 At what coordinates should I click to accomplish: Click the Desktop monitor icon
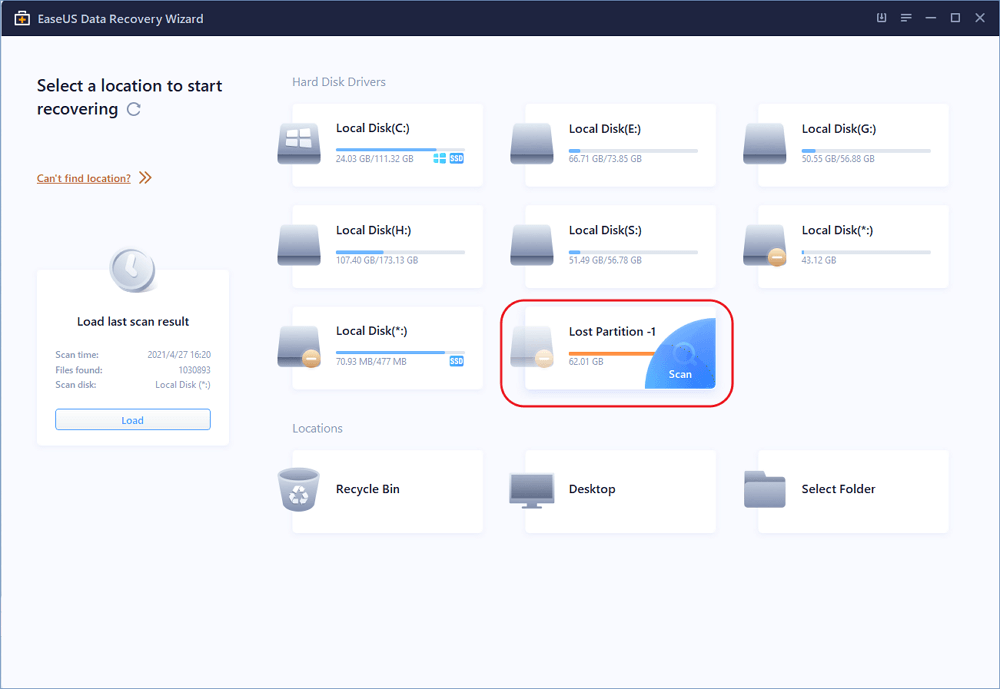pyautogui.click(x=532, y=490)
